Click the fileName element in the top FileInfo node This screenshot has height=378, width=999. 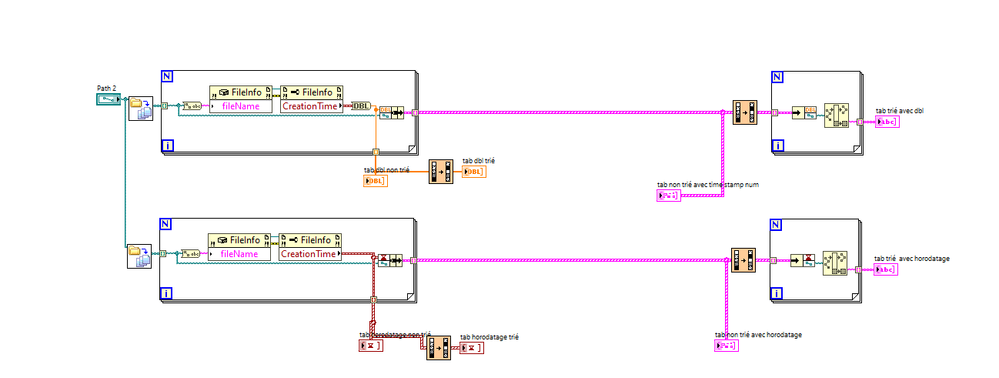pos(240,106)
